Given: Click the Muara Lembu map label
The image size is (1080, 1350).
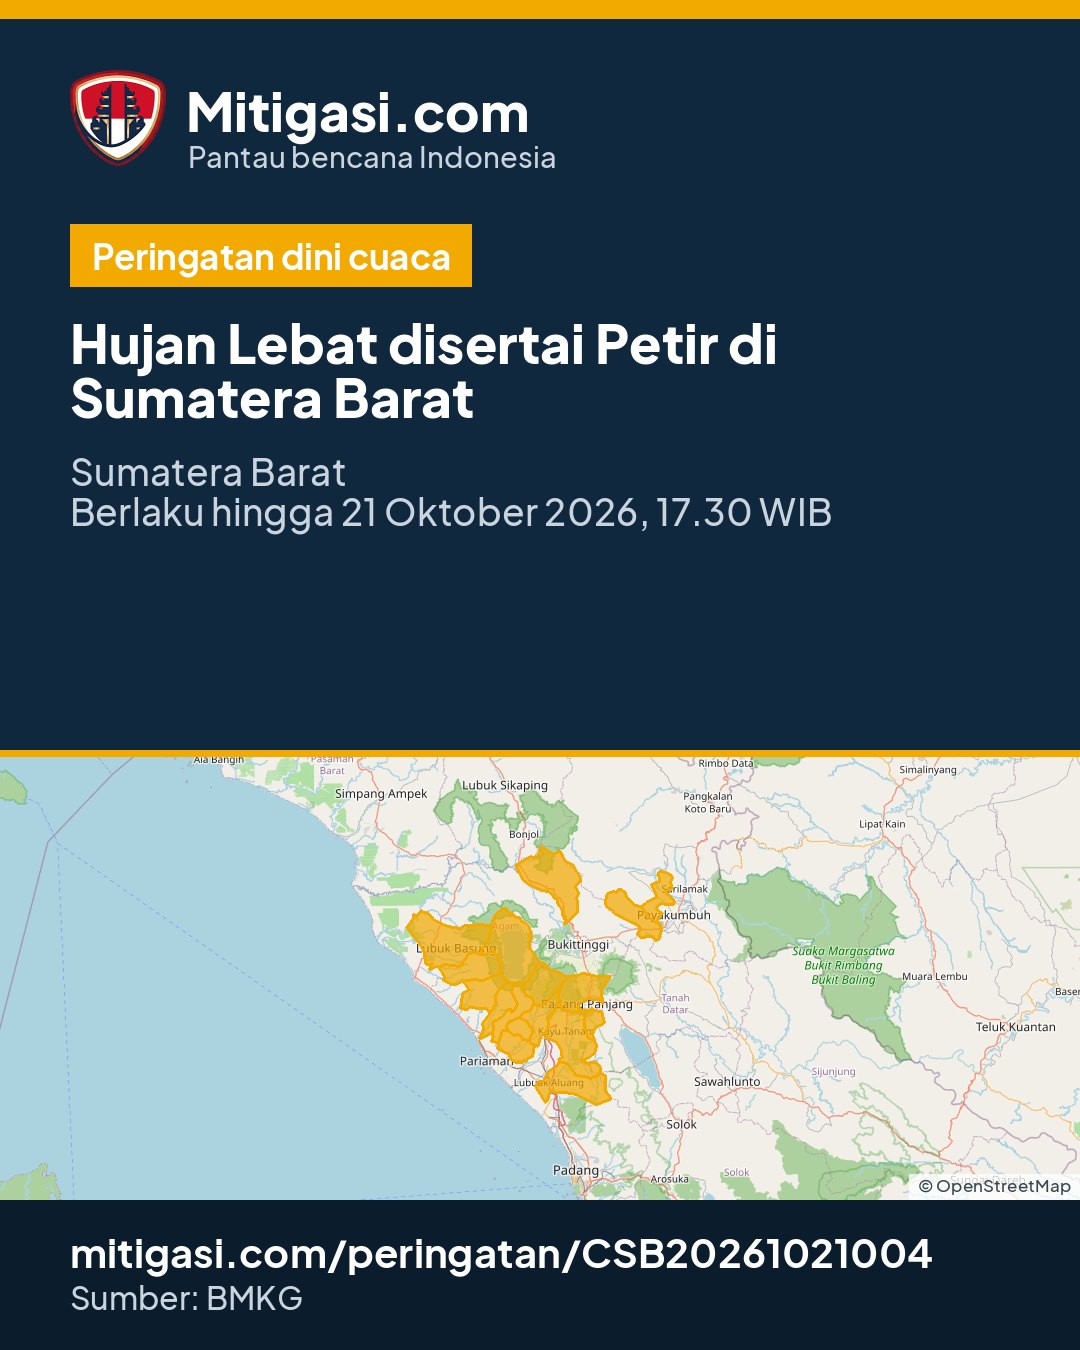Looking at the screenshot, I should [935, 976].
